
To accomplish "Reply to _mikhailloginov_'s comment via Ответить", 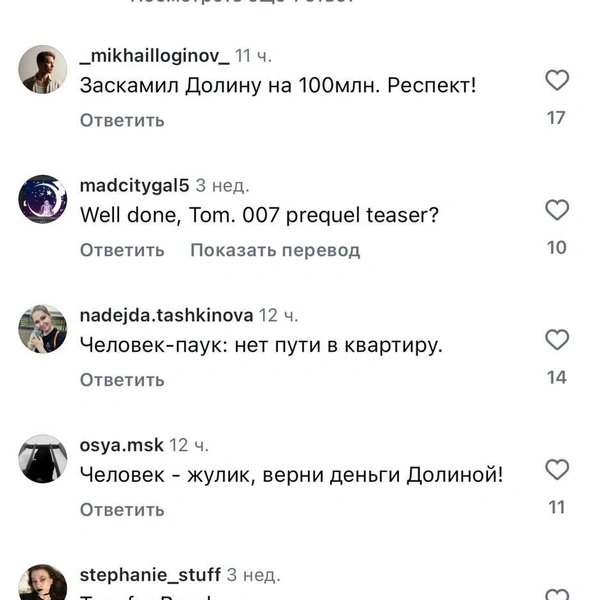I will (x=122, y=120).
